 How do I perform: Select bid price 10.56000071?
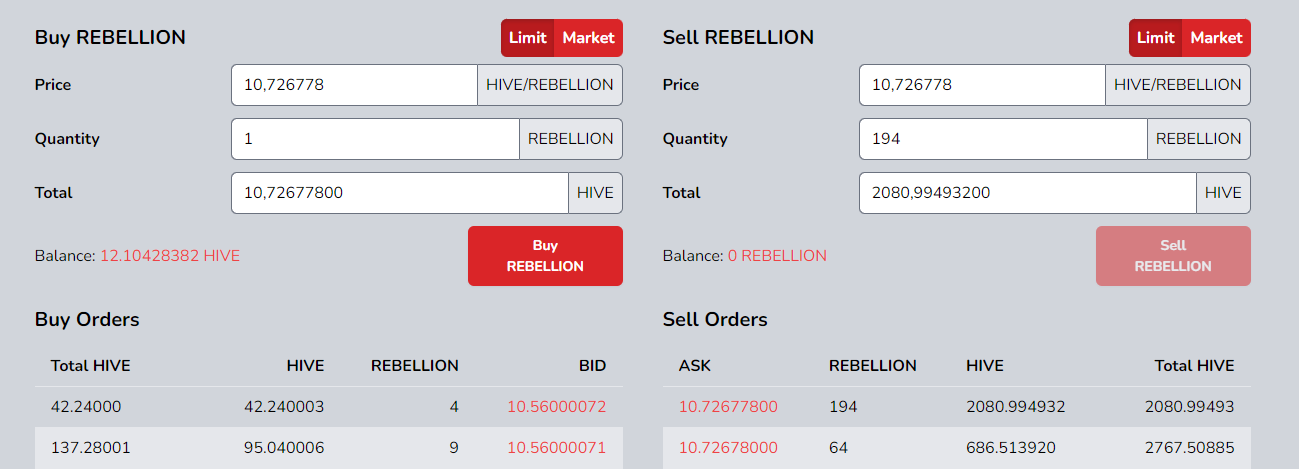[556, 448]
